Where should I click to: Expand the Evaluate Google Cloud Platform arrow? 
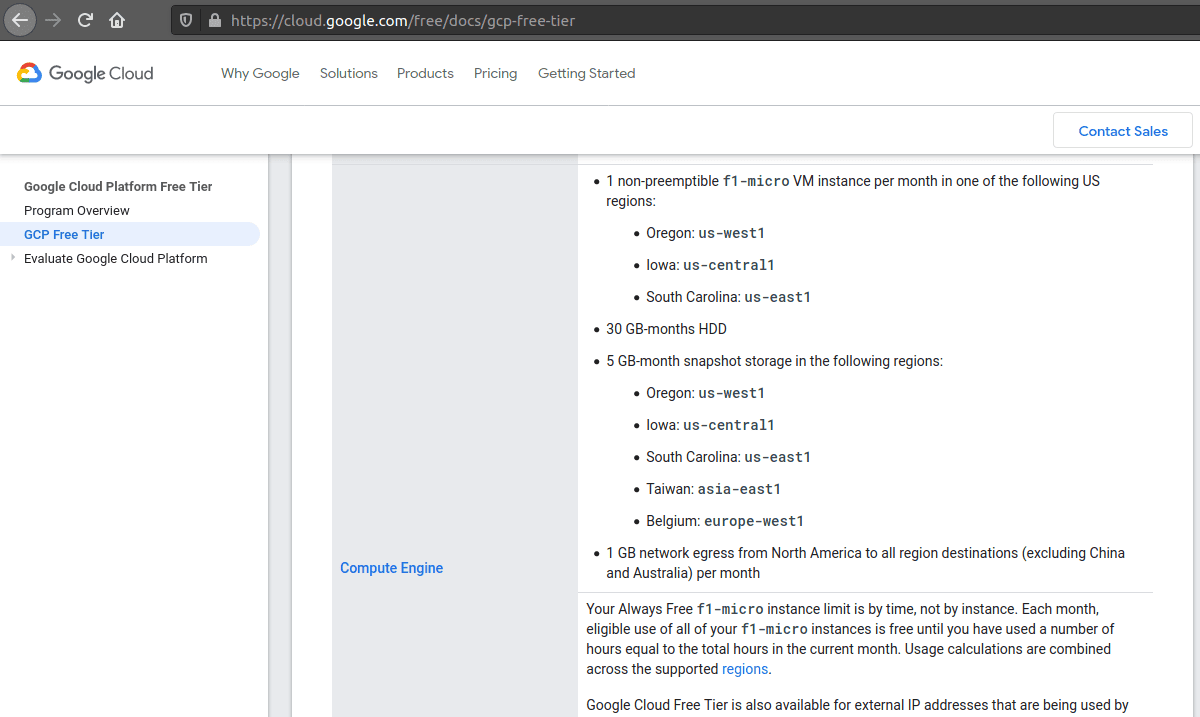13,258
